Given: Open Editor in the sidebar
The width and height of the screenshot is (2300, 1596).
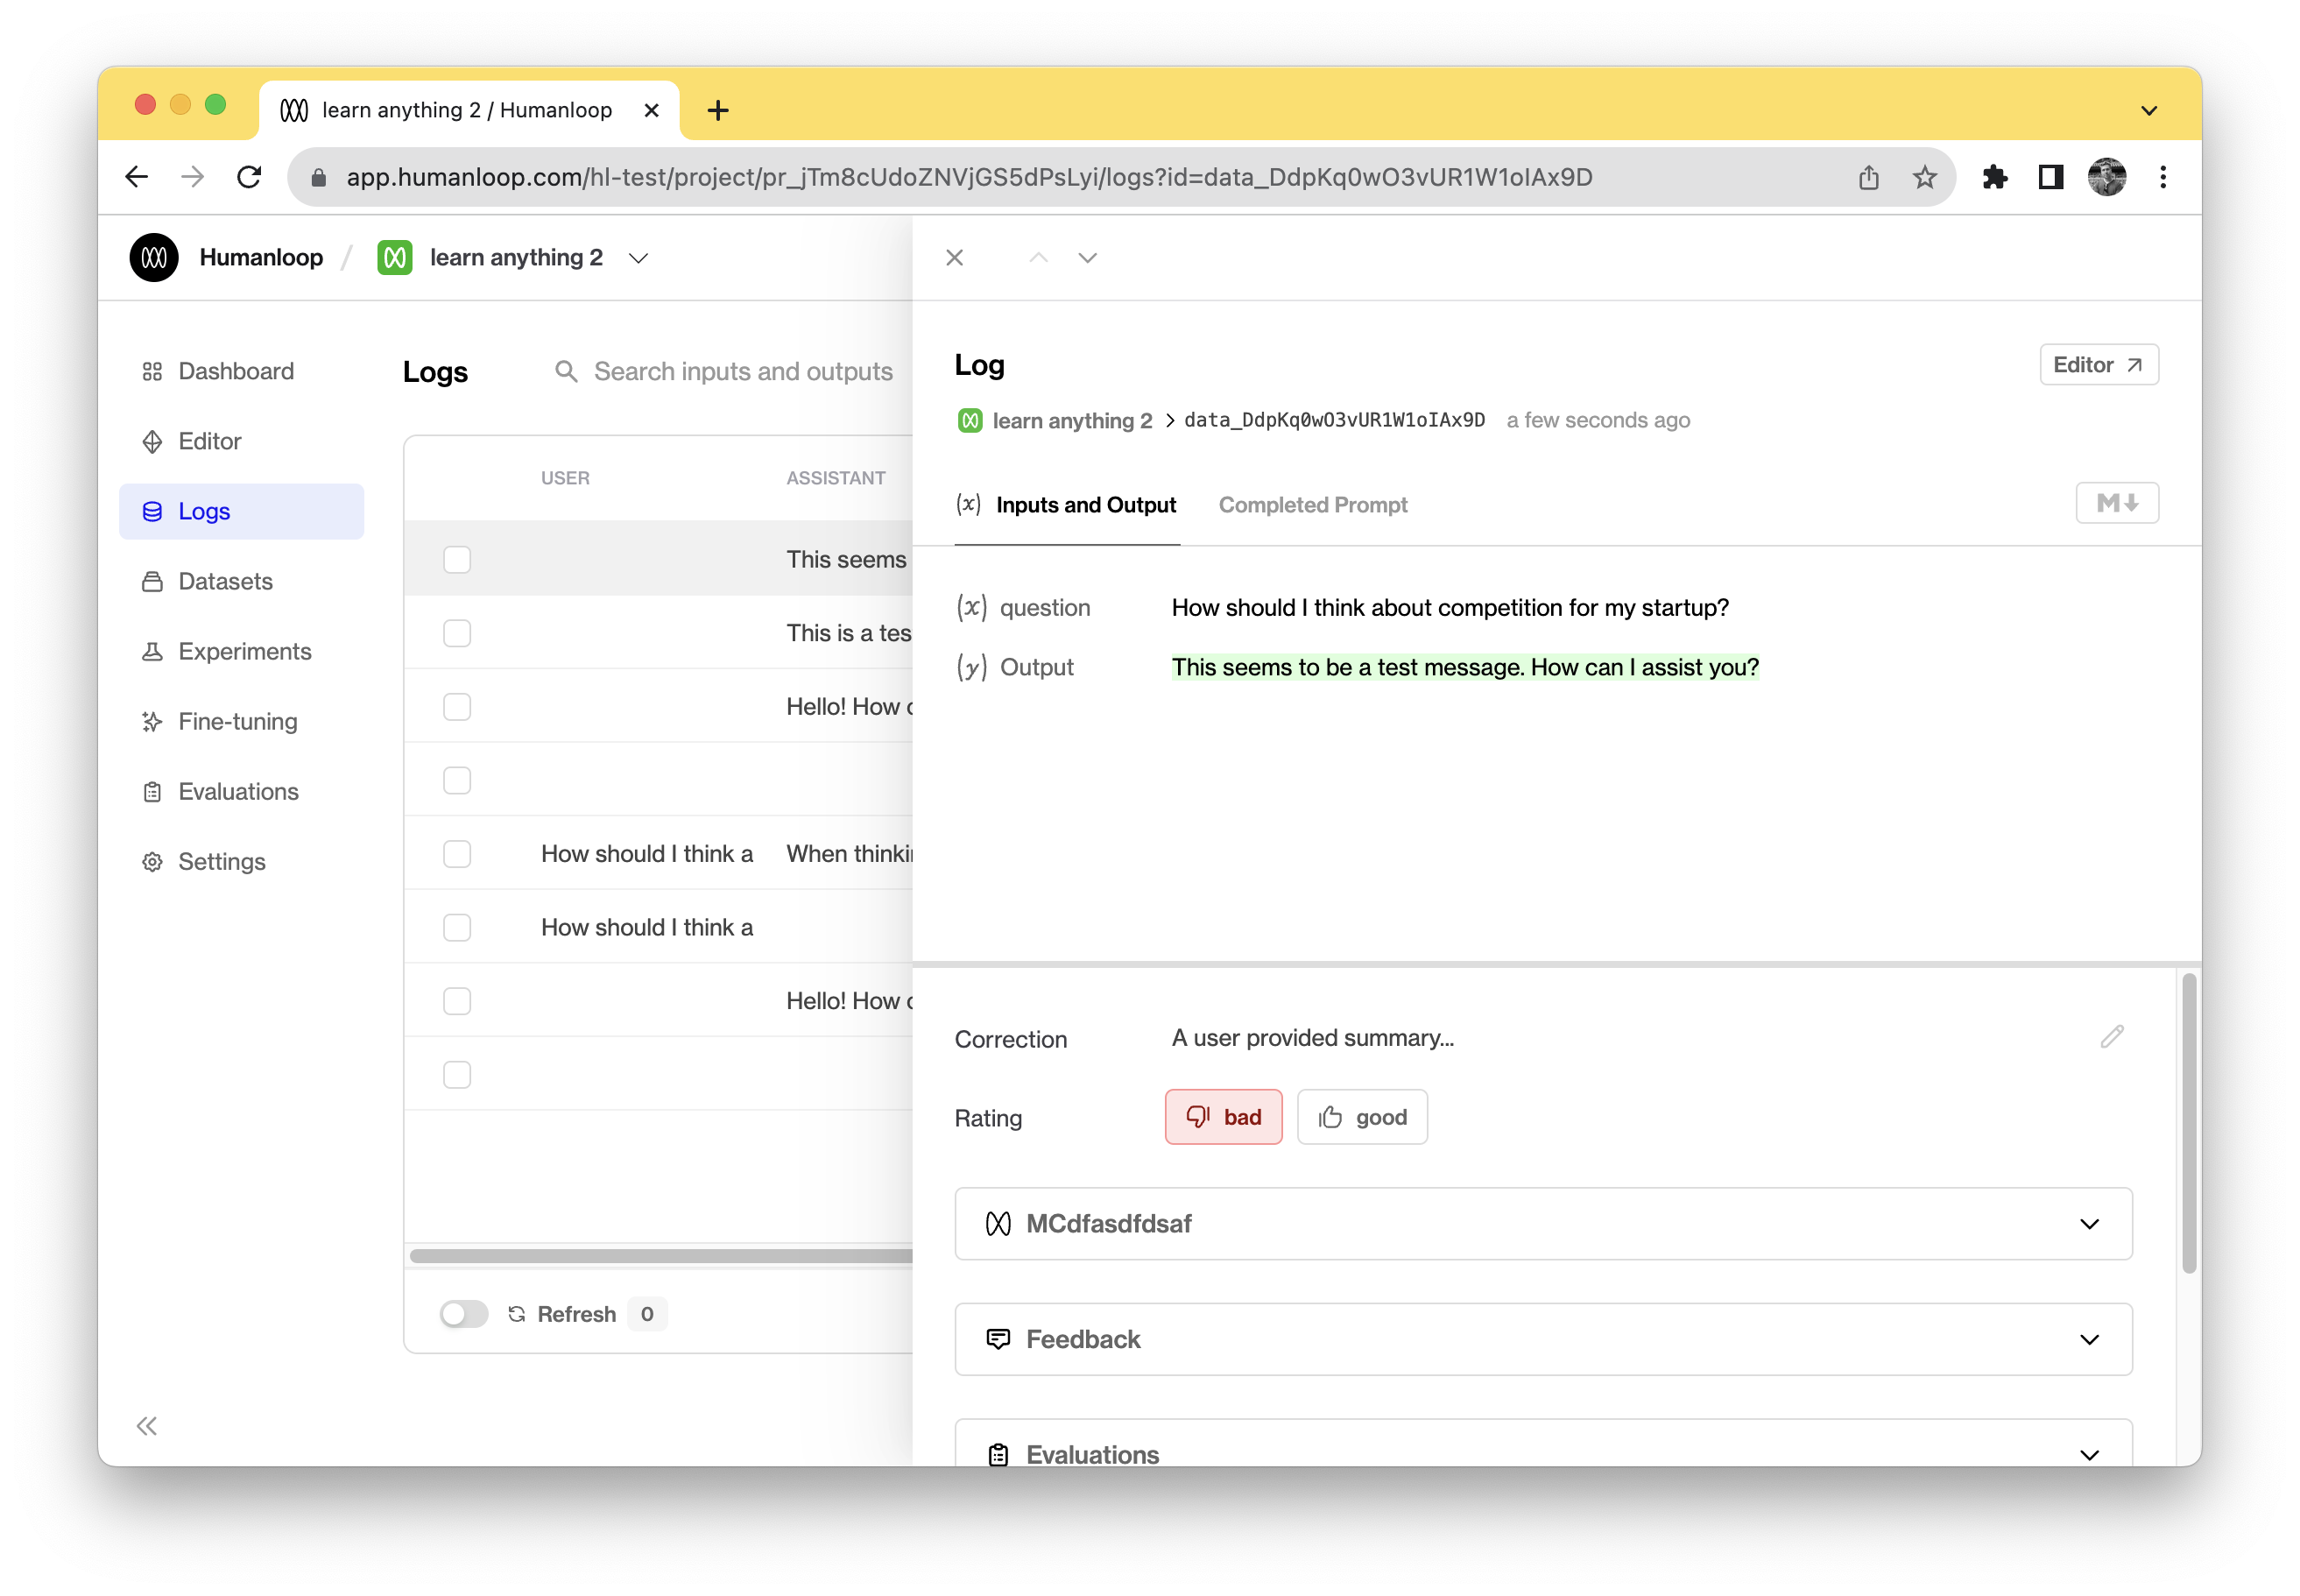Looking at the screenshot, I should coord(241,441).
